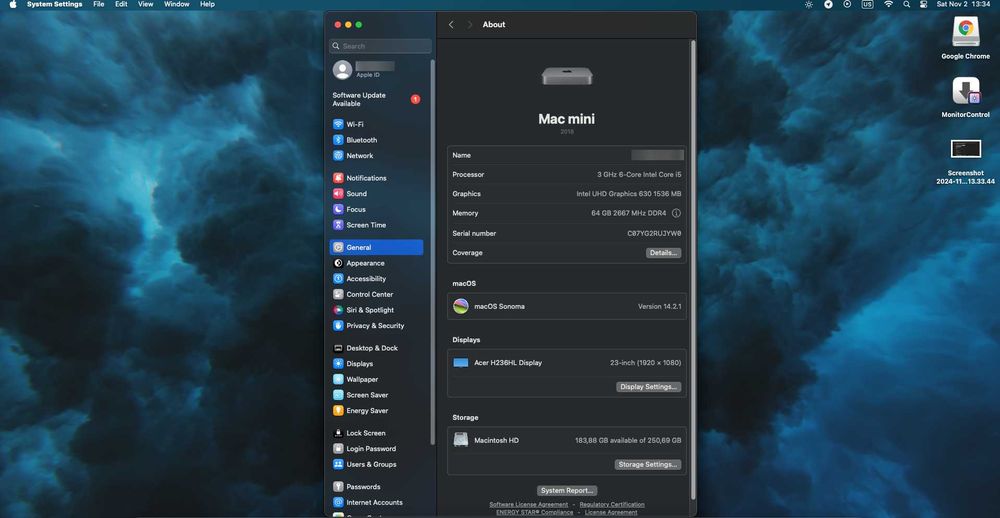Open Apple ID account entry
1000x518 pixels.
(x=376, y=70)
